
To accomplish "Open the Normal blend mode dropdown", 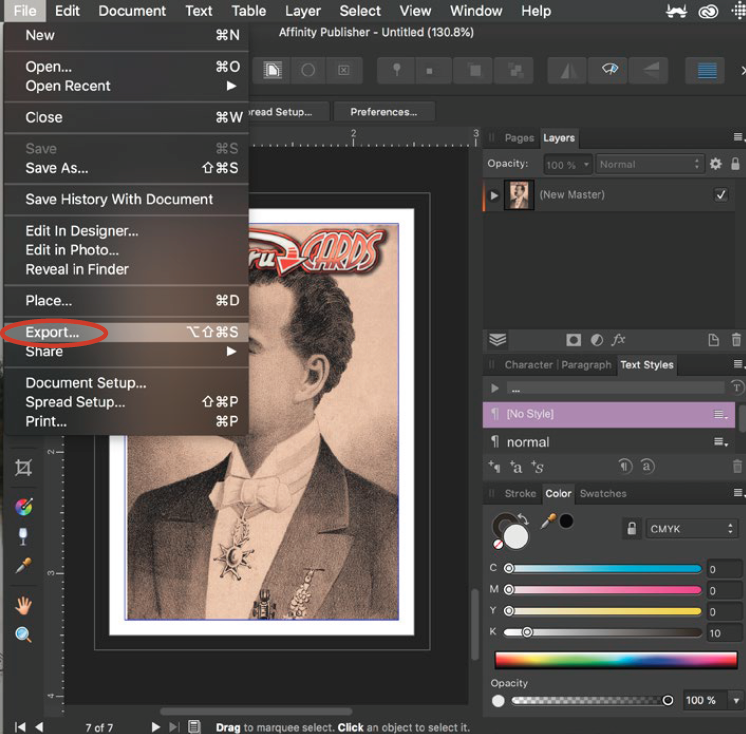I will (x=650, y=164).
